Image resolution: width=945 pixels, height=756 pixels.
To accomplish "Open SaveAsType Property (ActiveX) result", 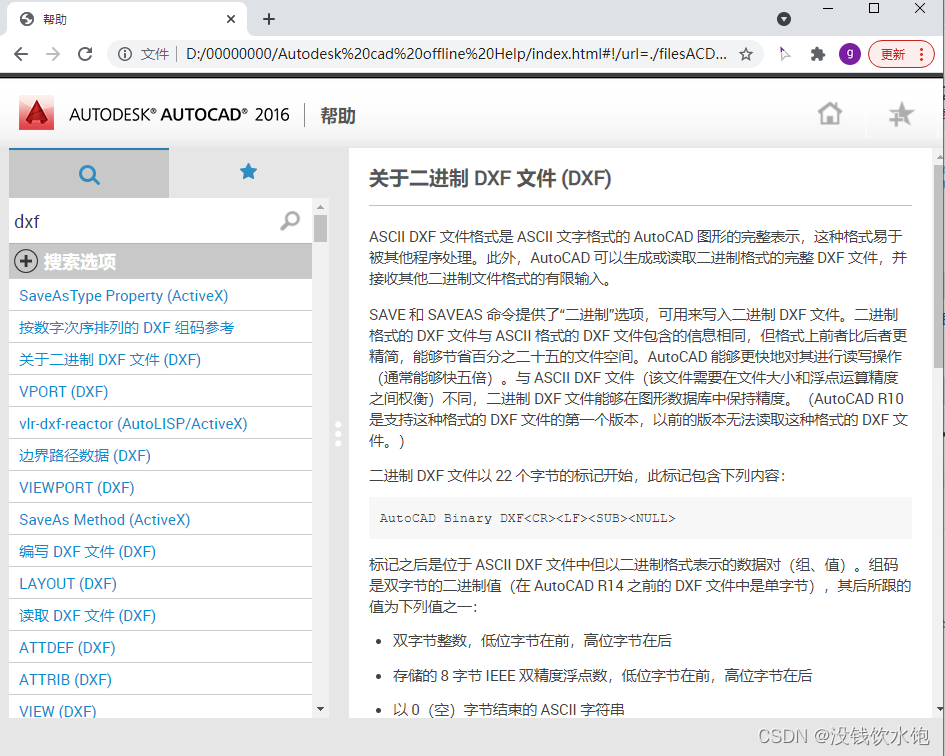I will tap(124, 296).
